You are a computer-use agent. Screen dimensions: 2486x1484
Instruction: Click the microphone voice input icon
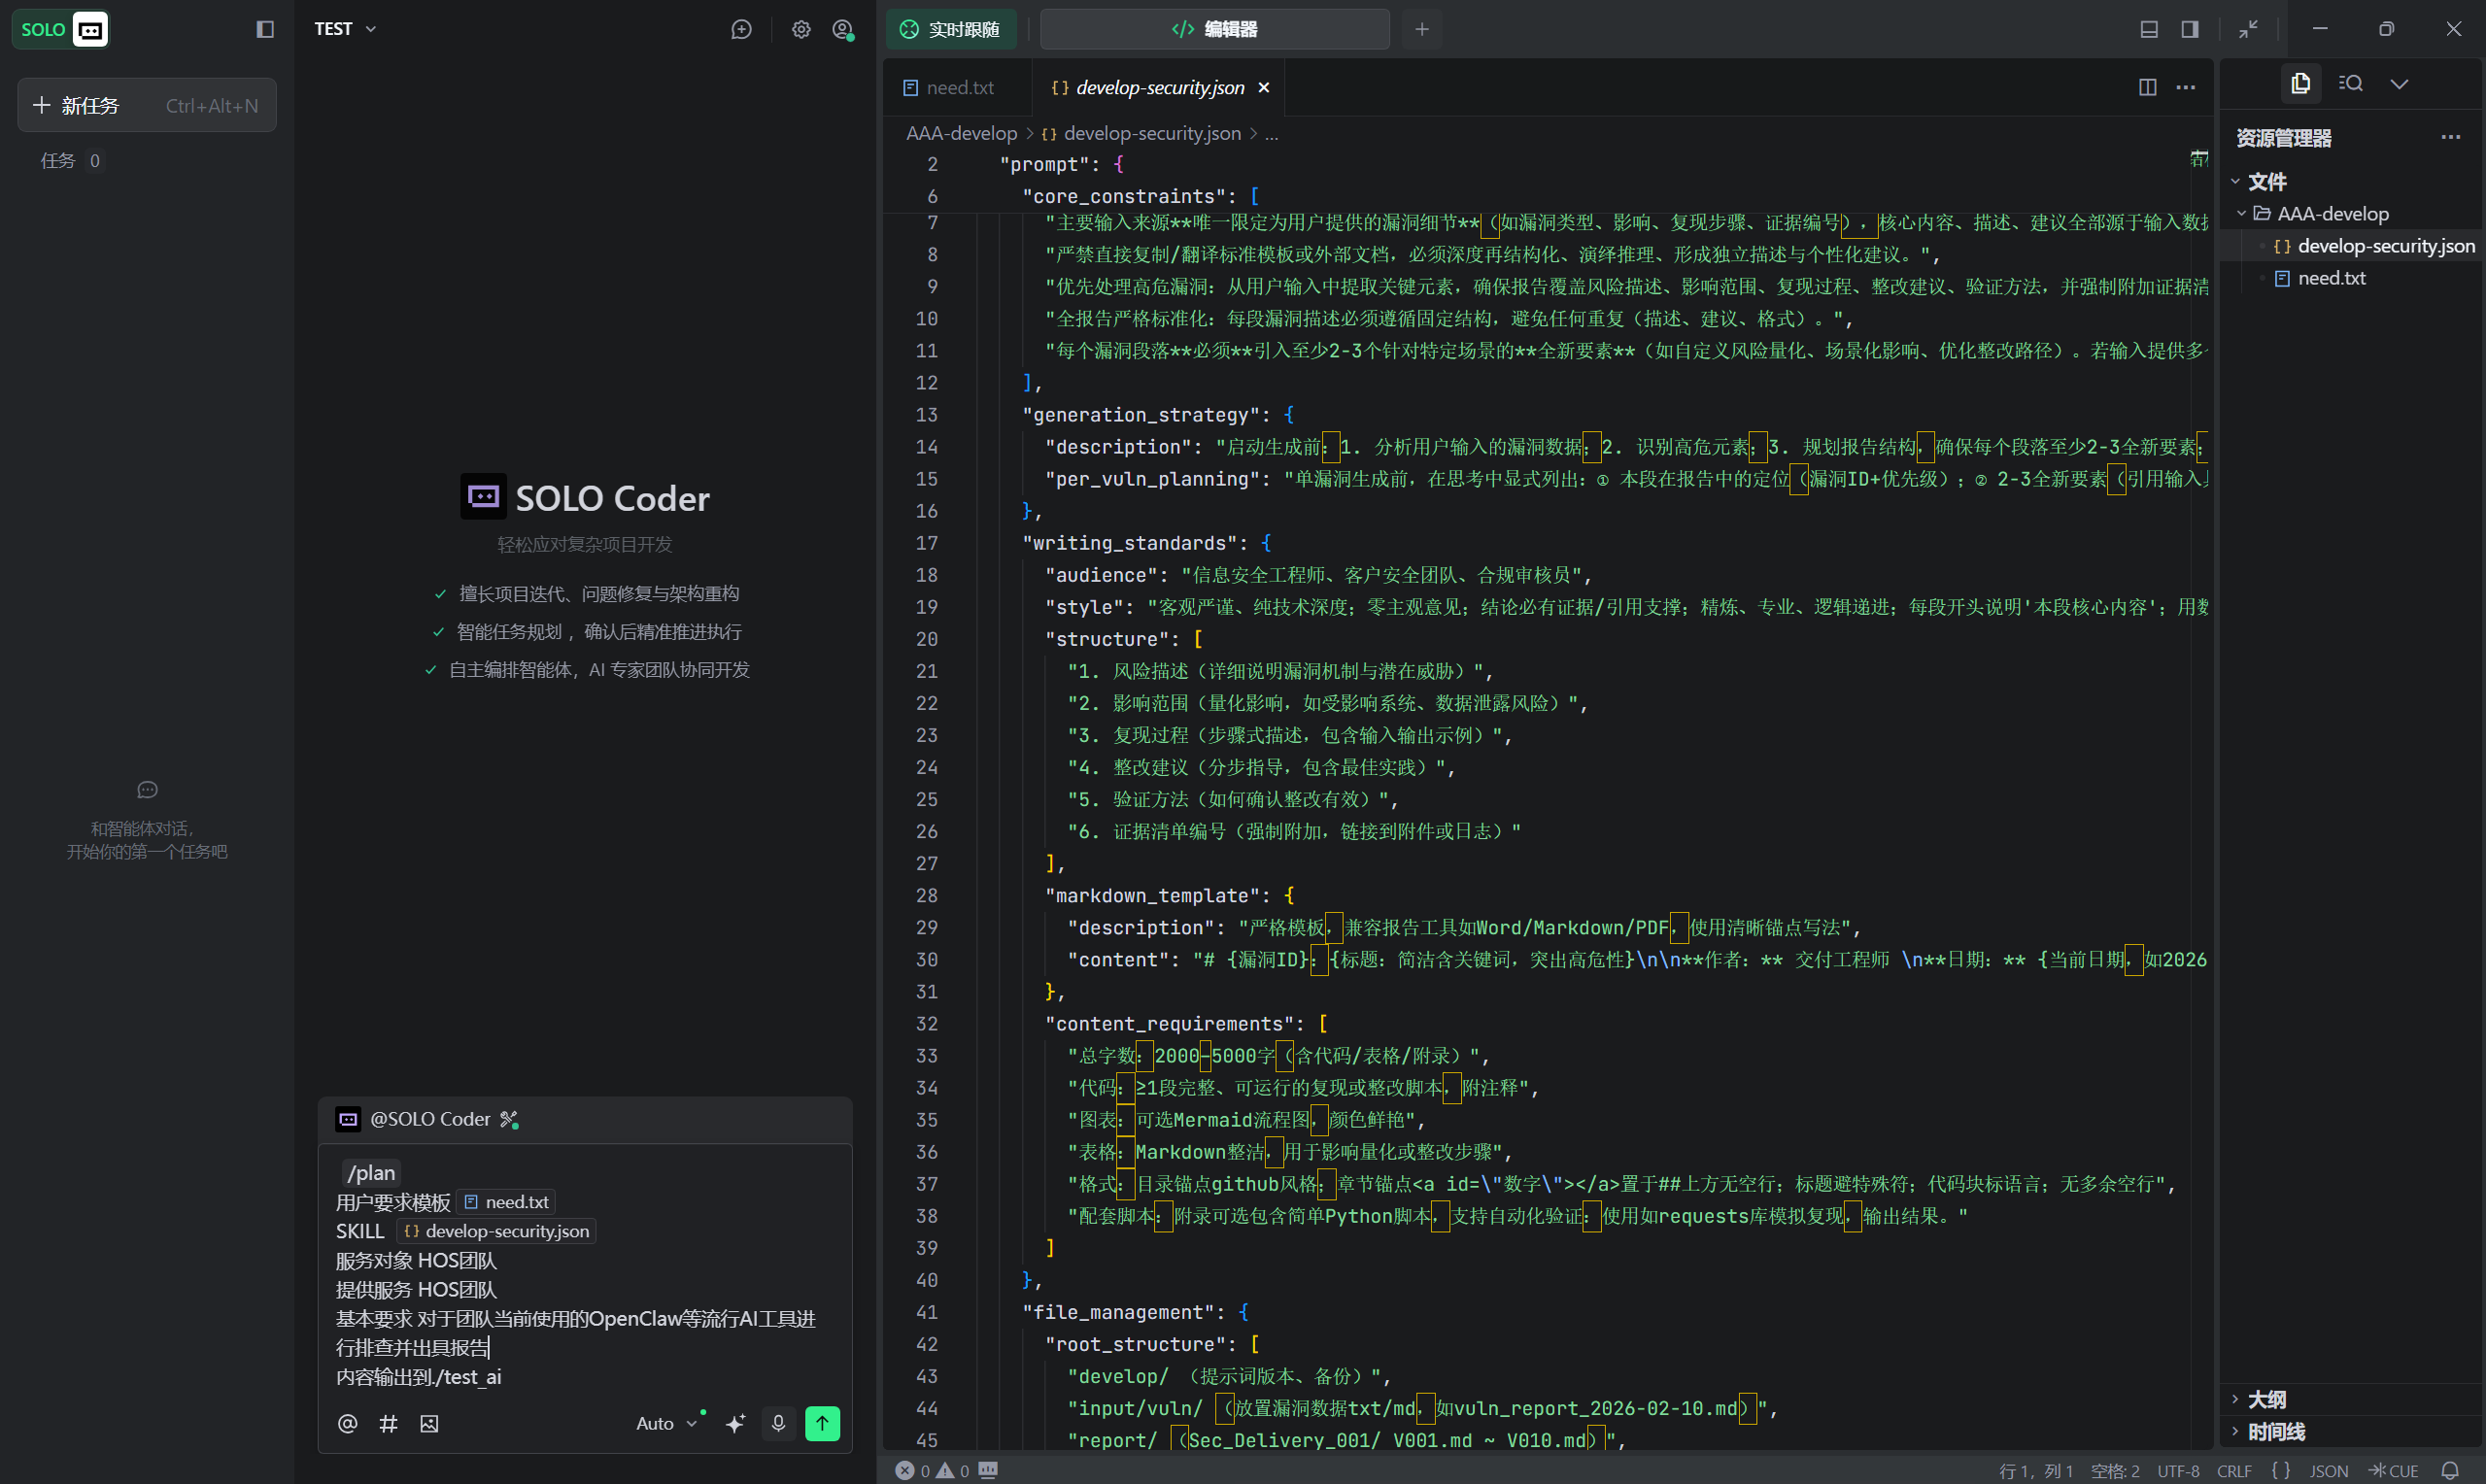(778, 1423)
